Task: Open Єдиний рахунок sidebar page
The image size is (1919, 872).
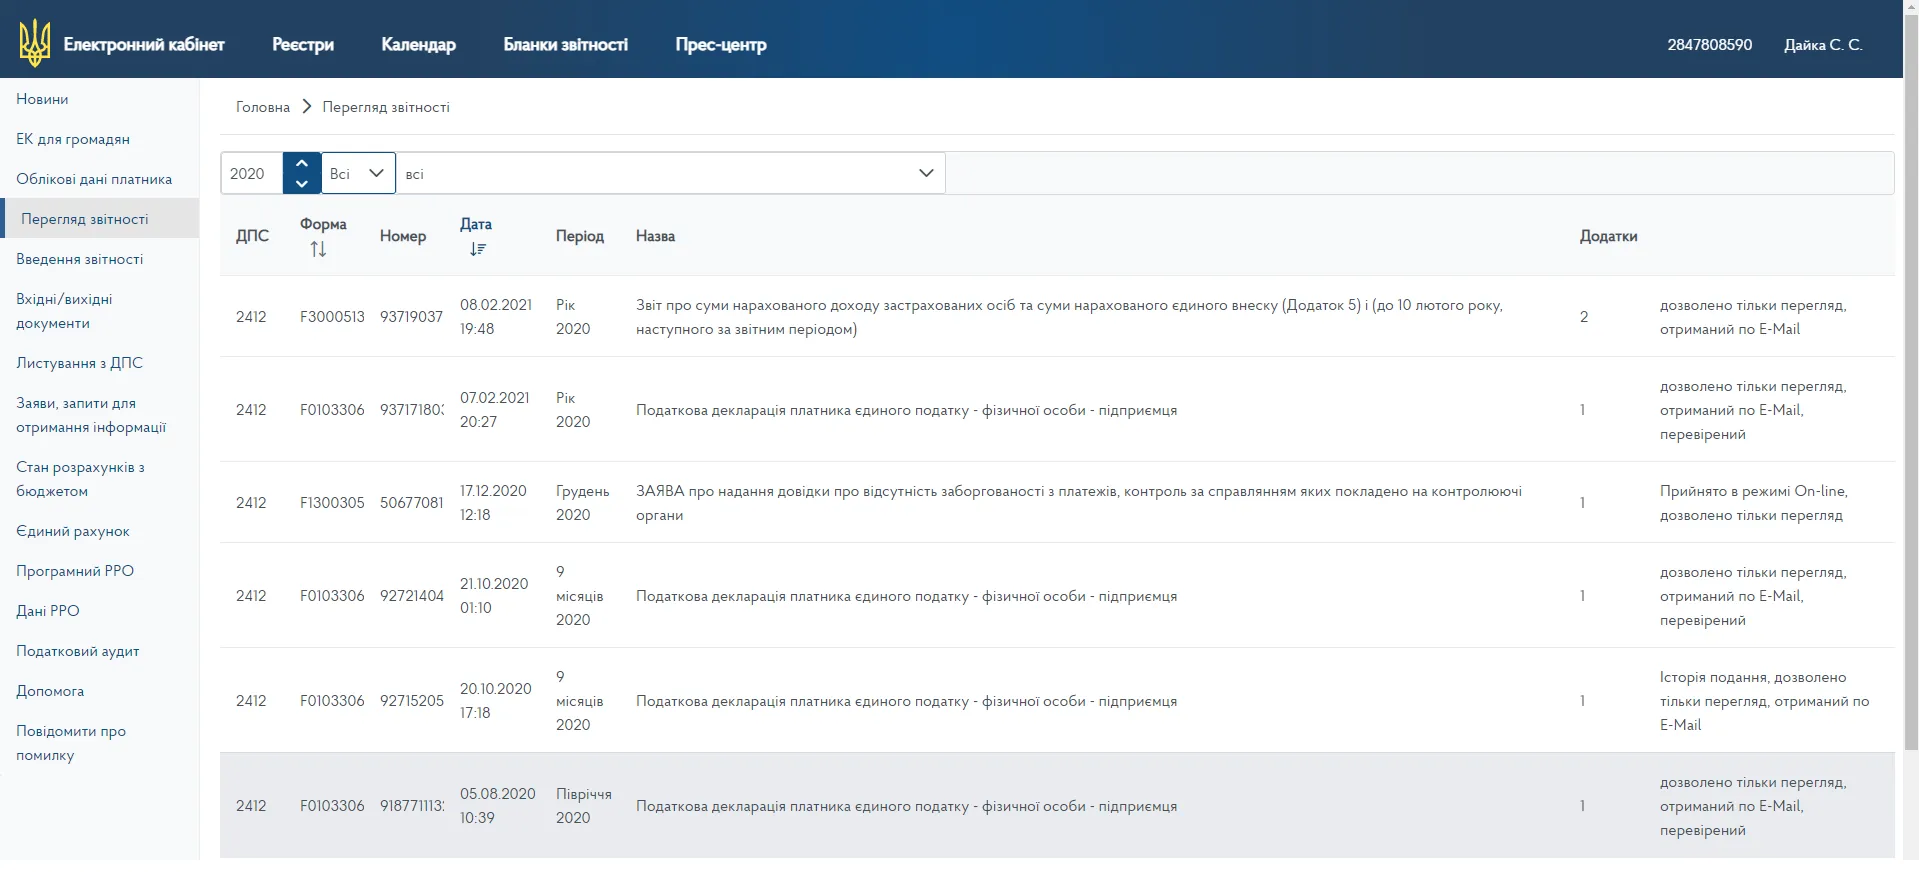Action: pos(73,531)
